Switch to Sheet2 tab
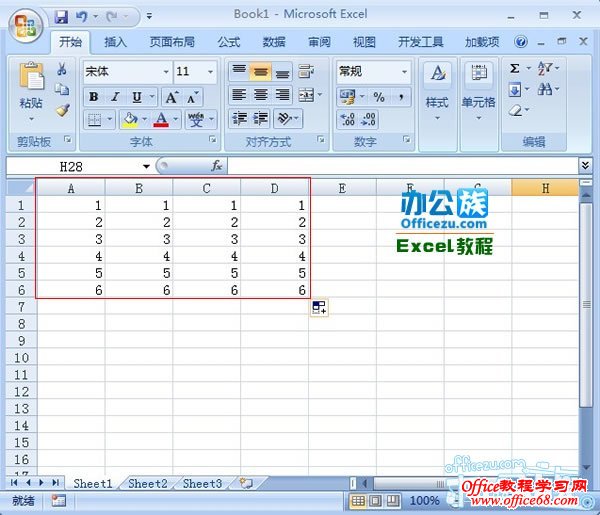The image size is (600, 515). 148,484
